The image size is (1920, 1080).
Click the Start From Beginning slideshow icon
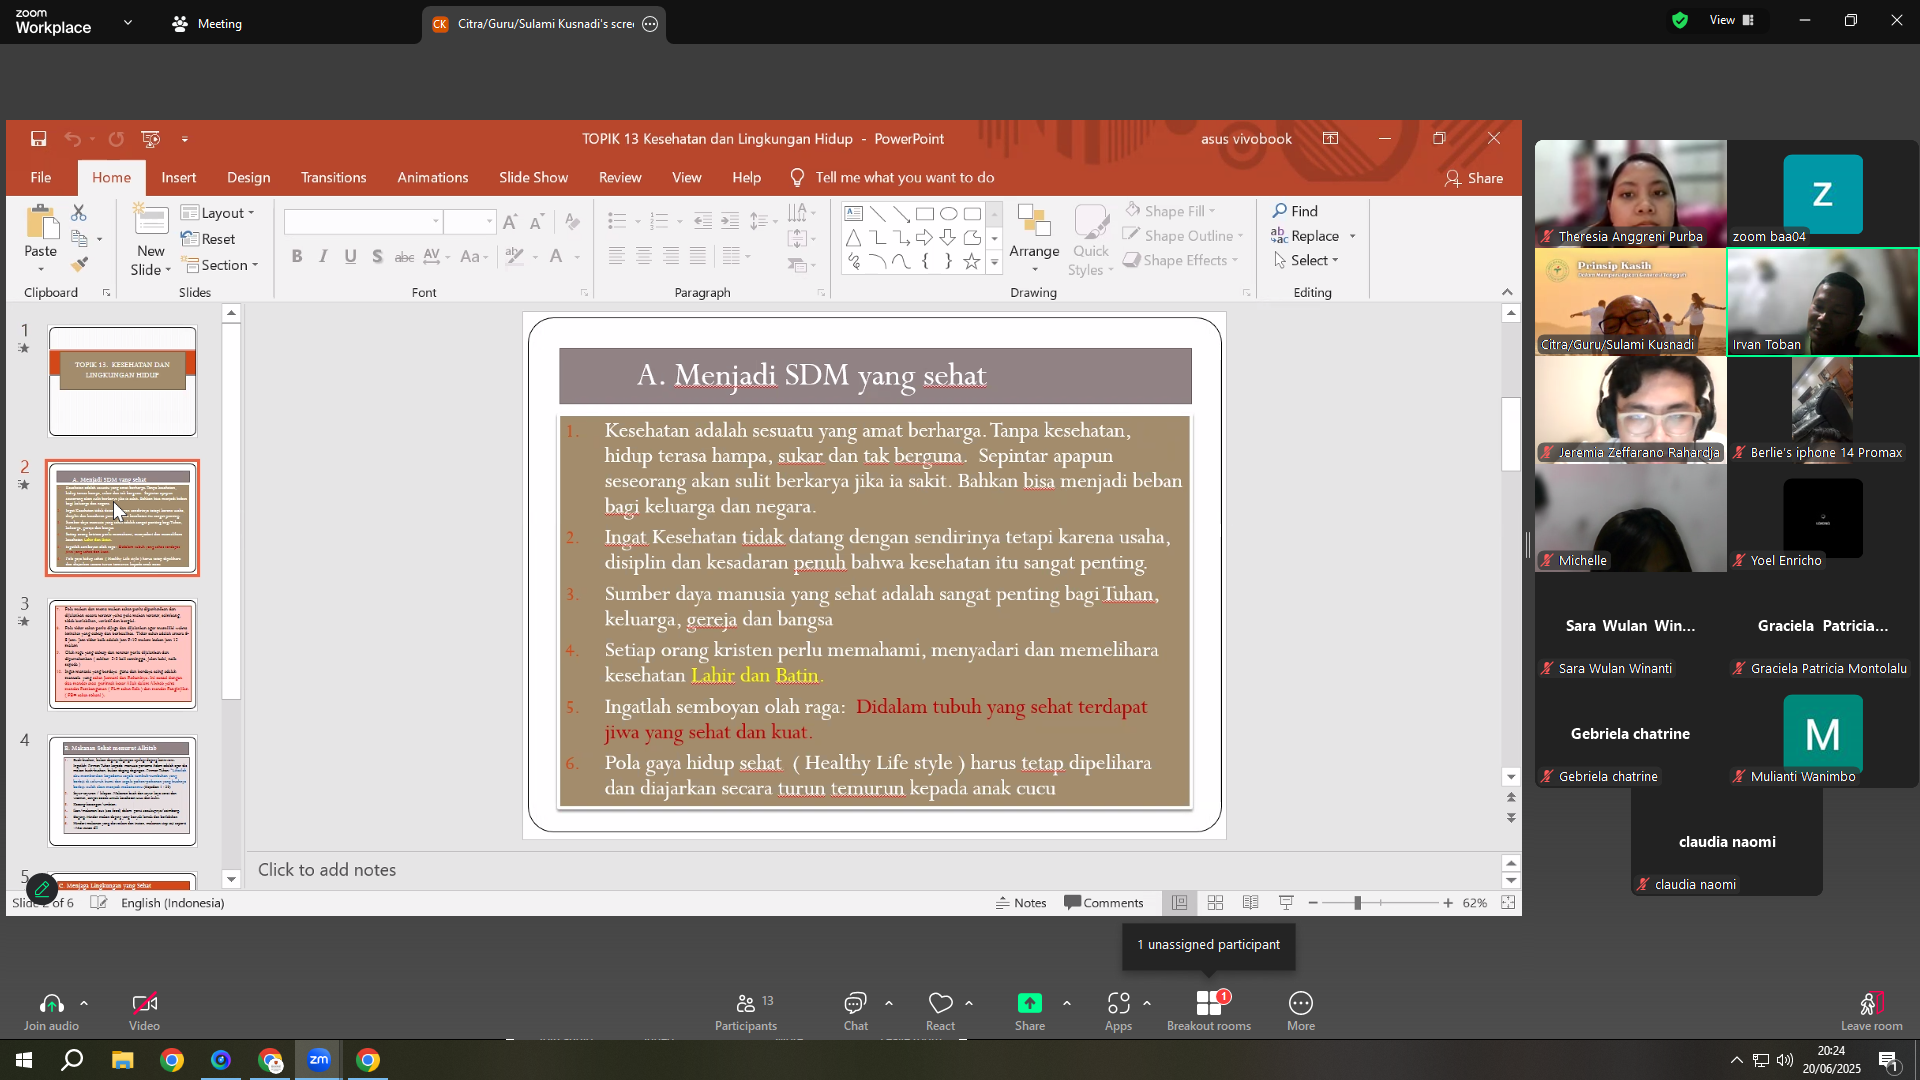151,139
